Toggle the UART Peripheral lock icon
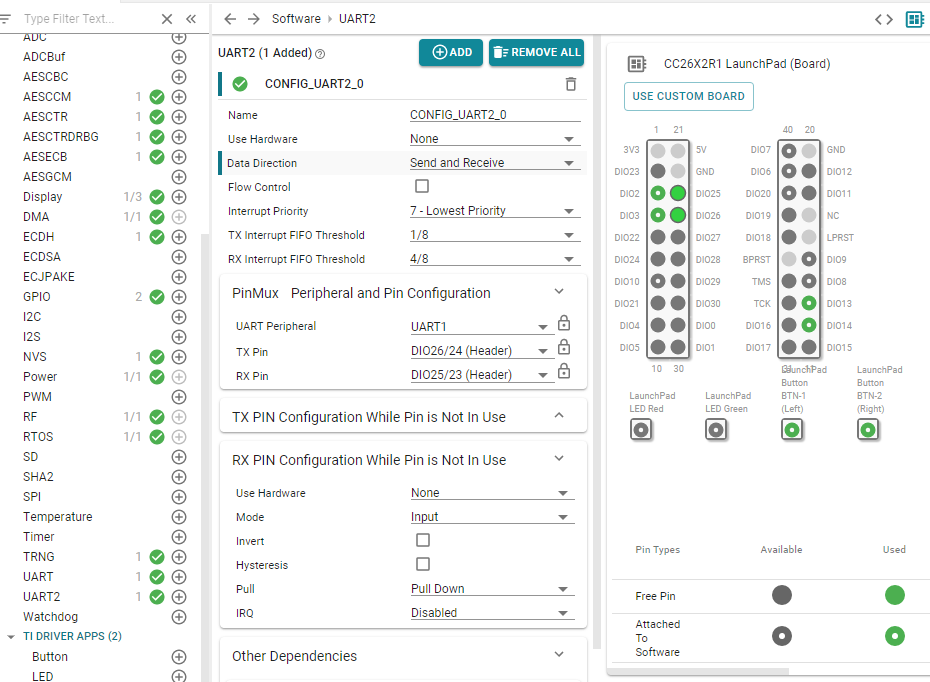This screenshot has width=930, height=682. pyautogui.click(x=564, y=323)
